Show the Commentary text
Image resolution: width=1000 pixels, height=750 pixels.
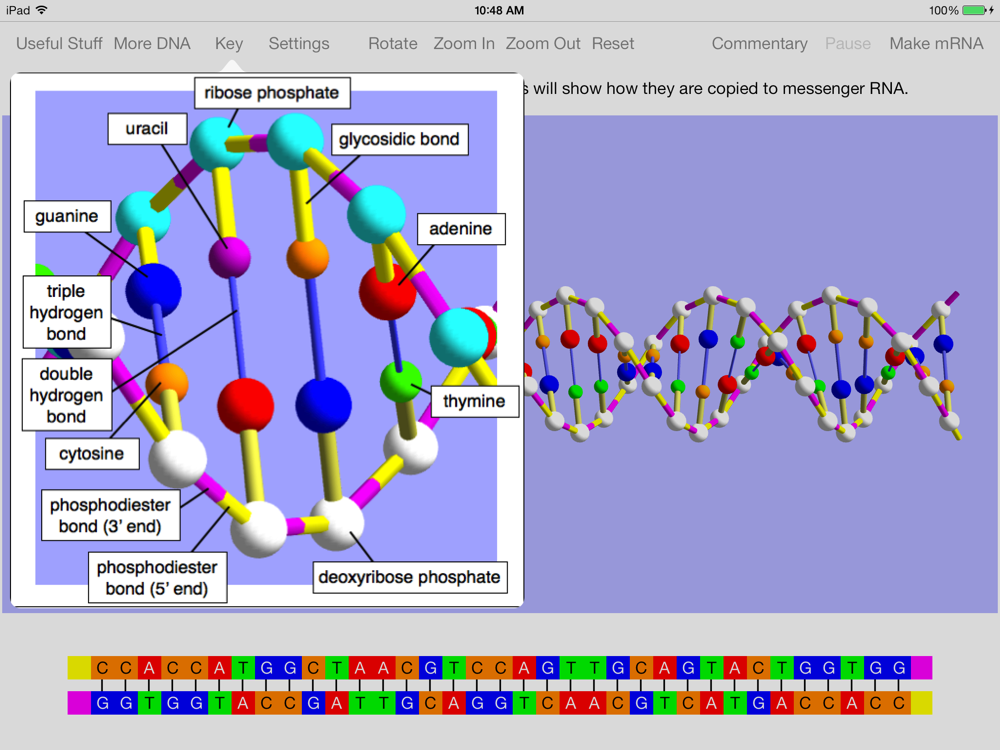point(759,43)
